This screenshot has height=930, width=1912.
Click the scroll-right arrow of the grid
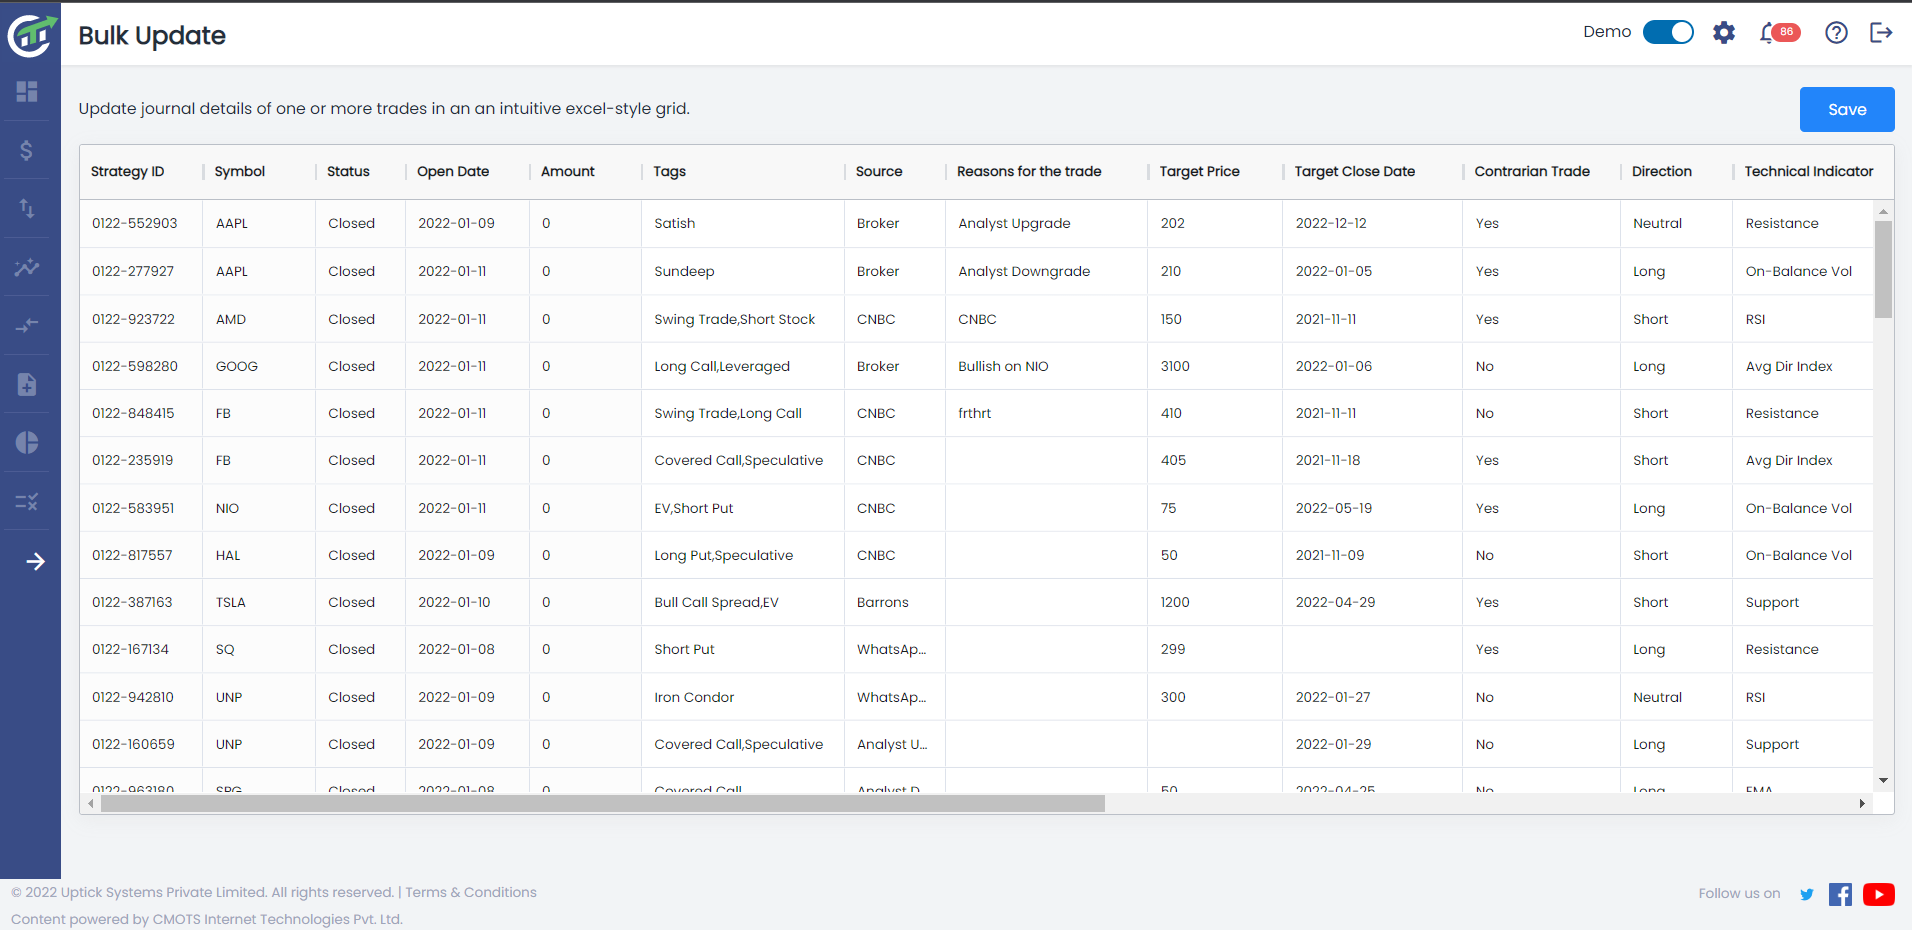point(1862,803)
